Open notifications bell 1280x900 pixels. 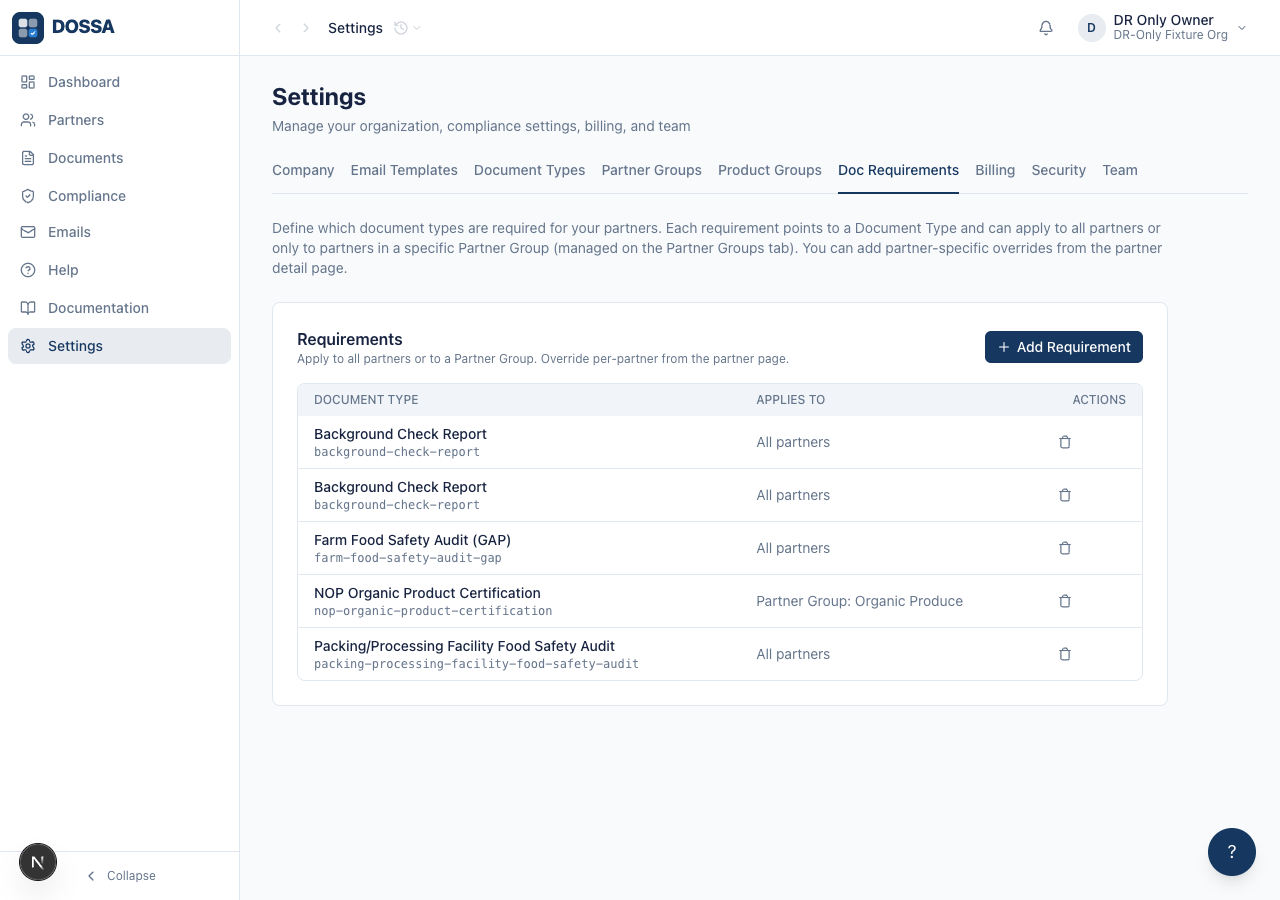[x=1046, y=28]
